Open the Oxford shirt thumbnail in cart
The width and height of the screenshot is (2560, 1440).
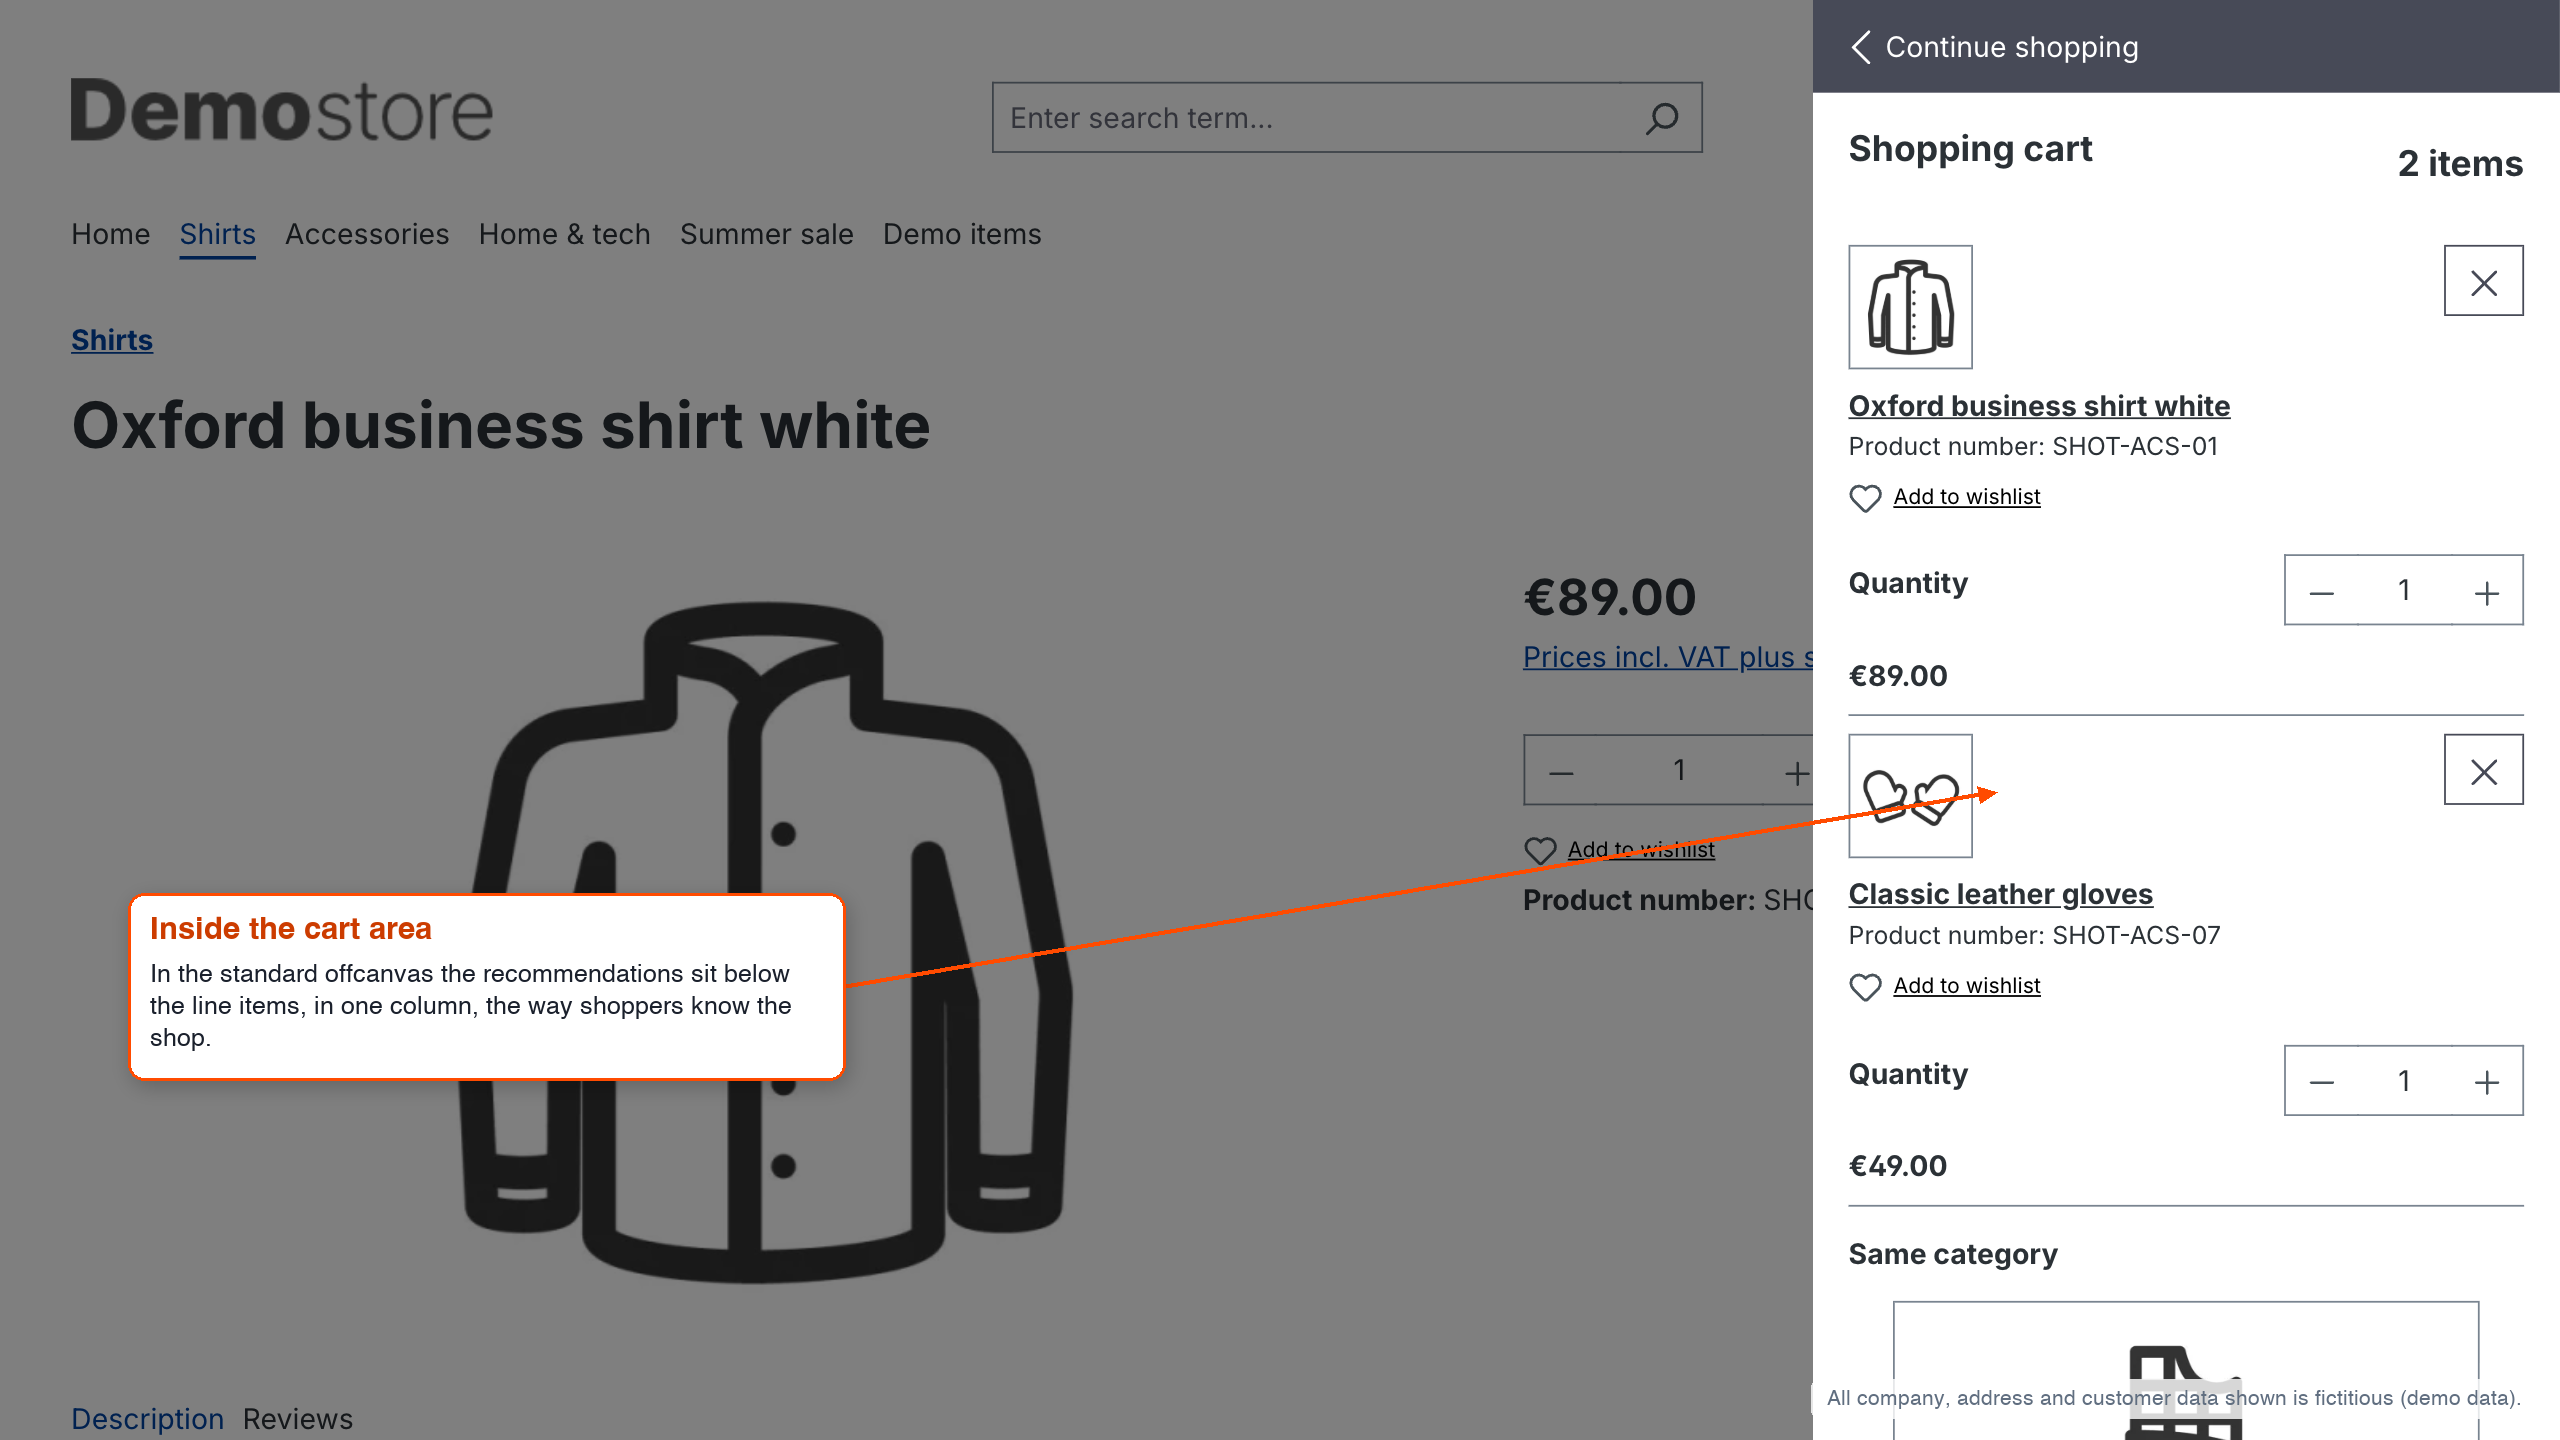click(x=1910, y=307)
